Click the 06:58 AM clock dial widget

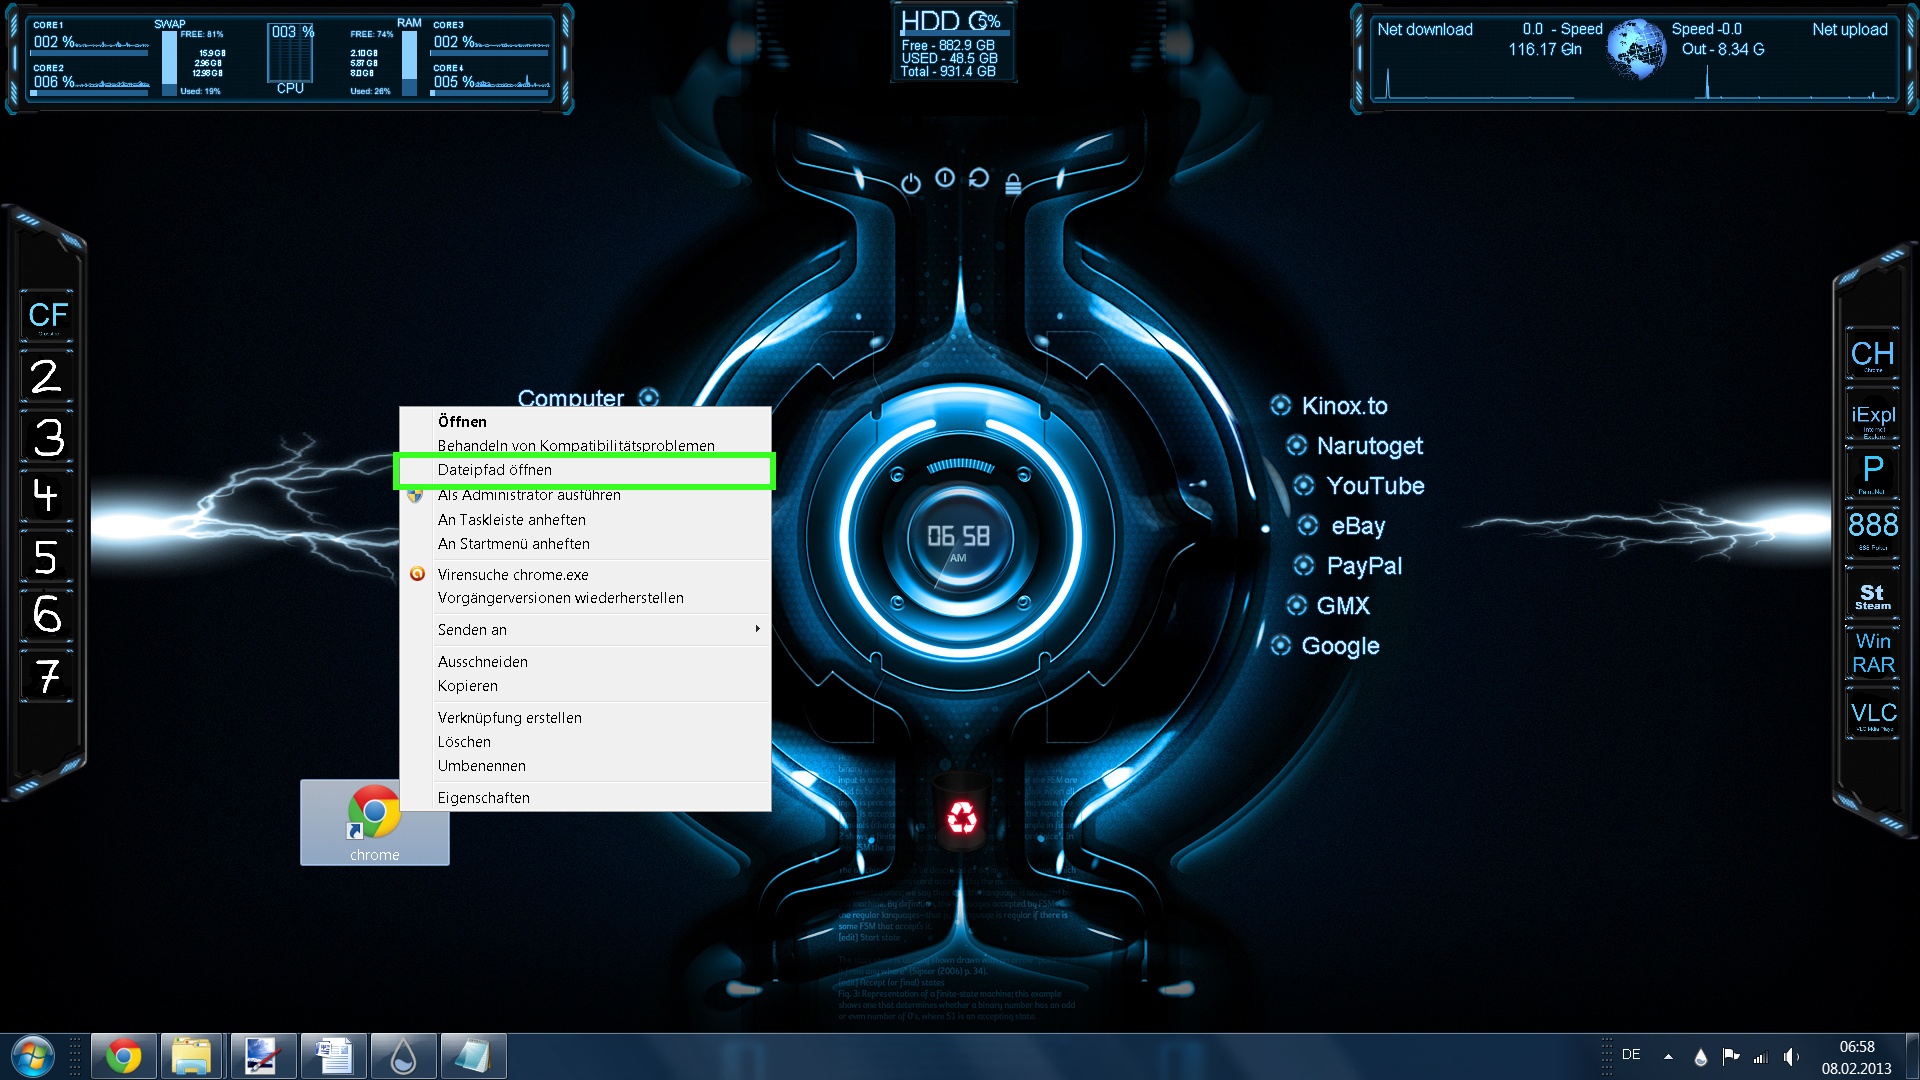pos(959,538)
